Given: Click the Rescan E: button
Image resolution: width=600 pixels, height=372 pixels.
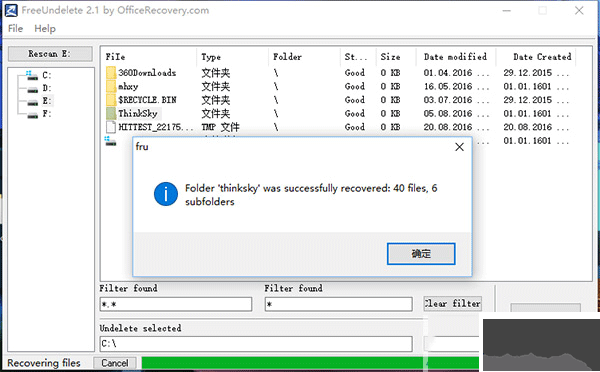Looking at the screenshot, I should point(50,54).
